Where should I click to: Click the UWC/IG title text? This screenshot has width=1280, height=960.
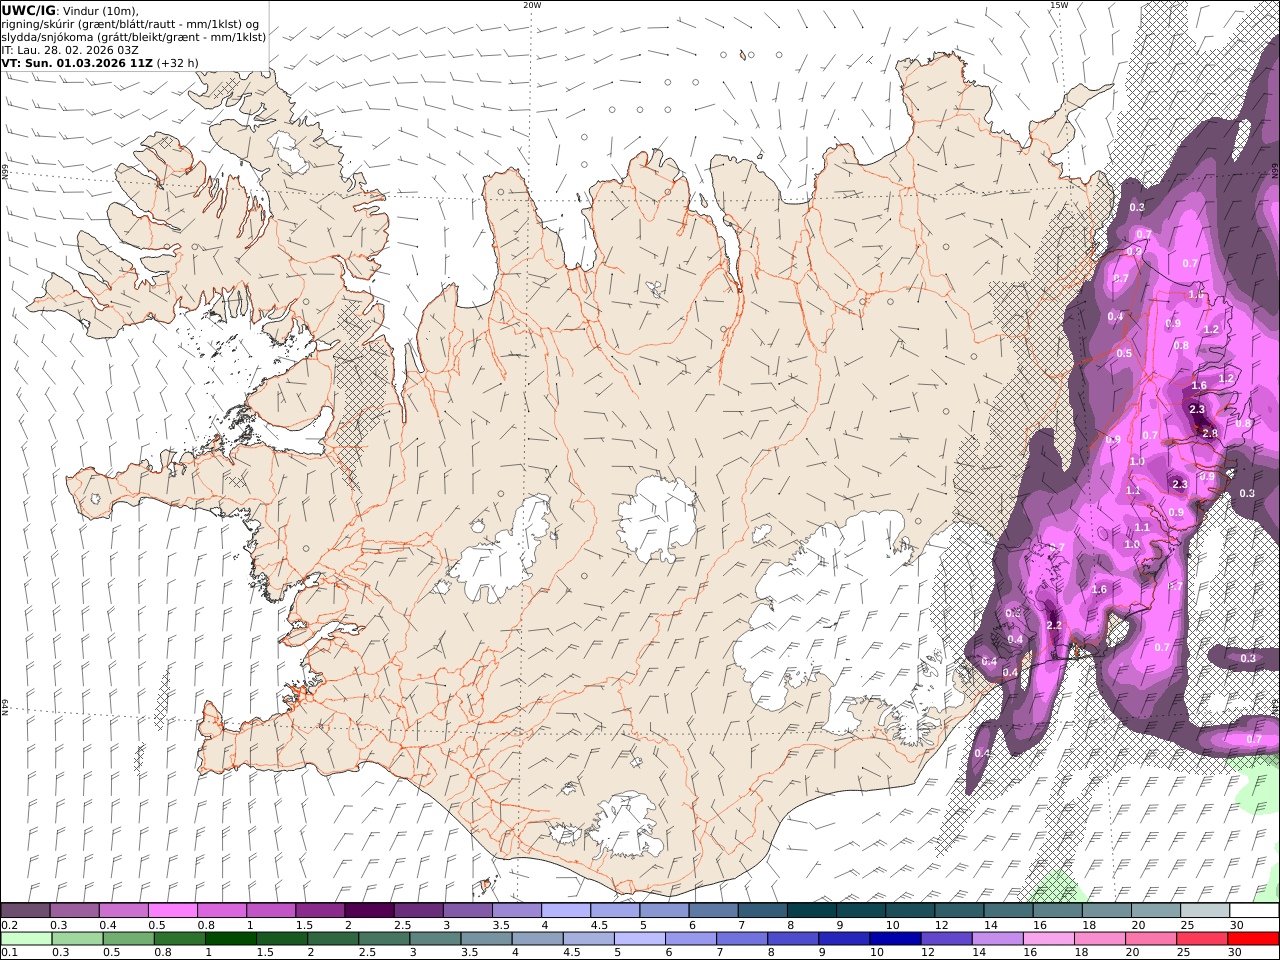[x=29, y=10]
